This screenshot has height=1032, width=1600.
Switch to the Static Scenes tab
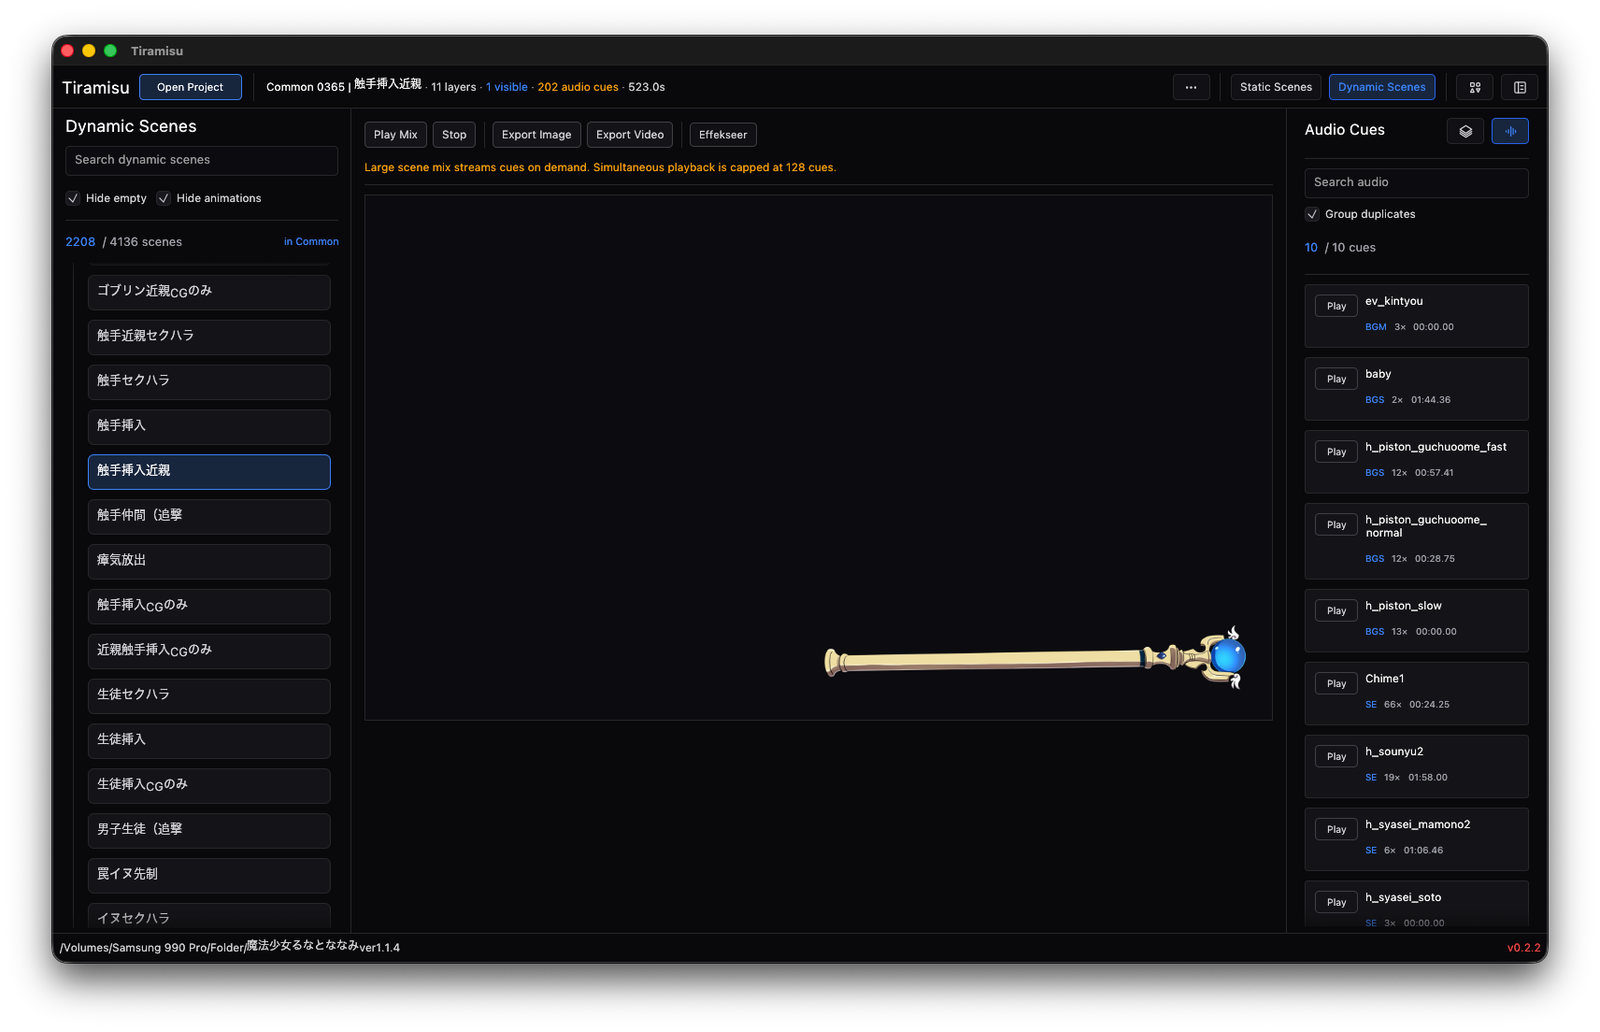(x=1276, y=87)
